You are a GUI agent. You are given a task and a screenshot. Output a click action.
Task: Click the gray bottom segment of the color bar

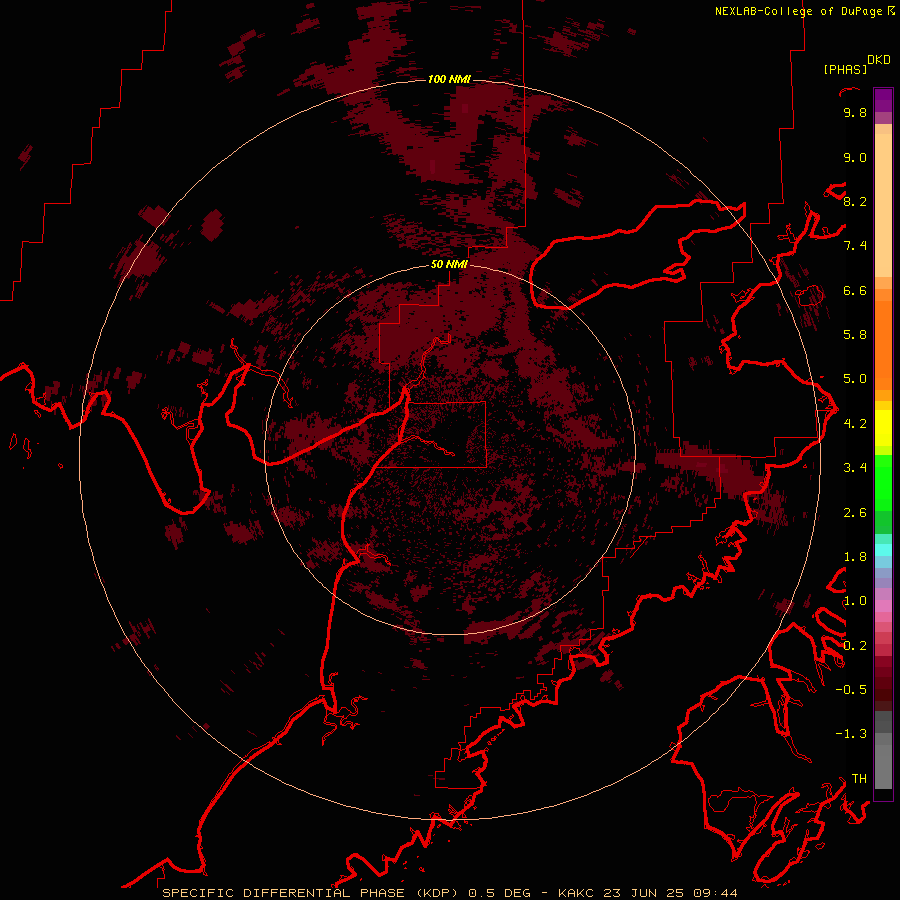pyautogui.click(x=883, y=766)
